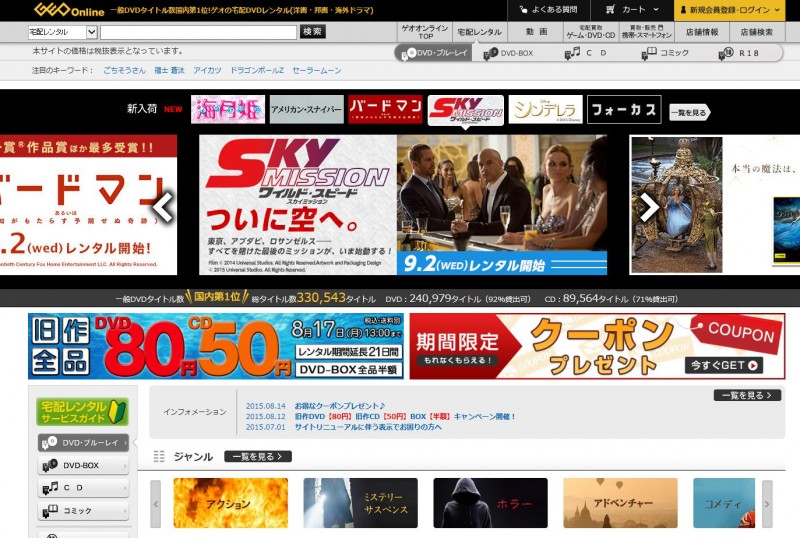800x538 pixels.
Task: Click the DVD・ブルーレイ icon in left sidebar
Action: (49, 443)
